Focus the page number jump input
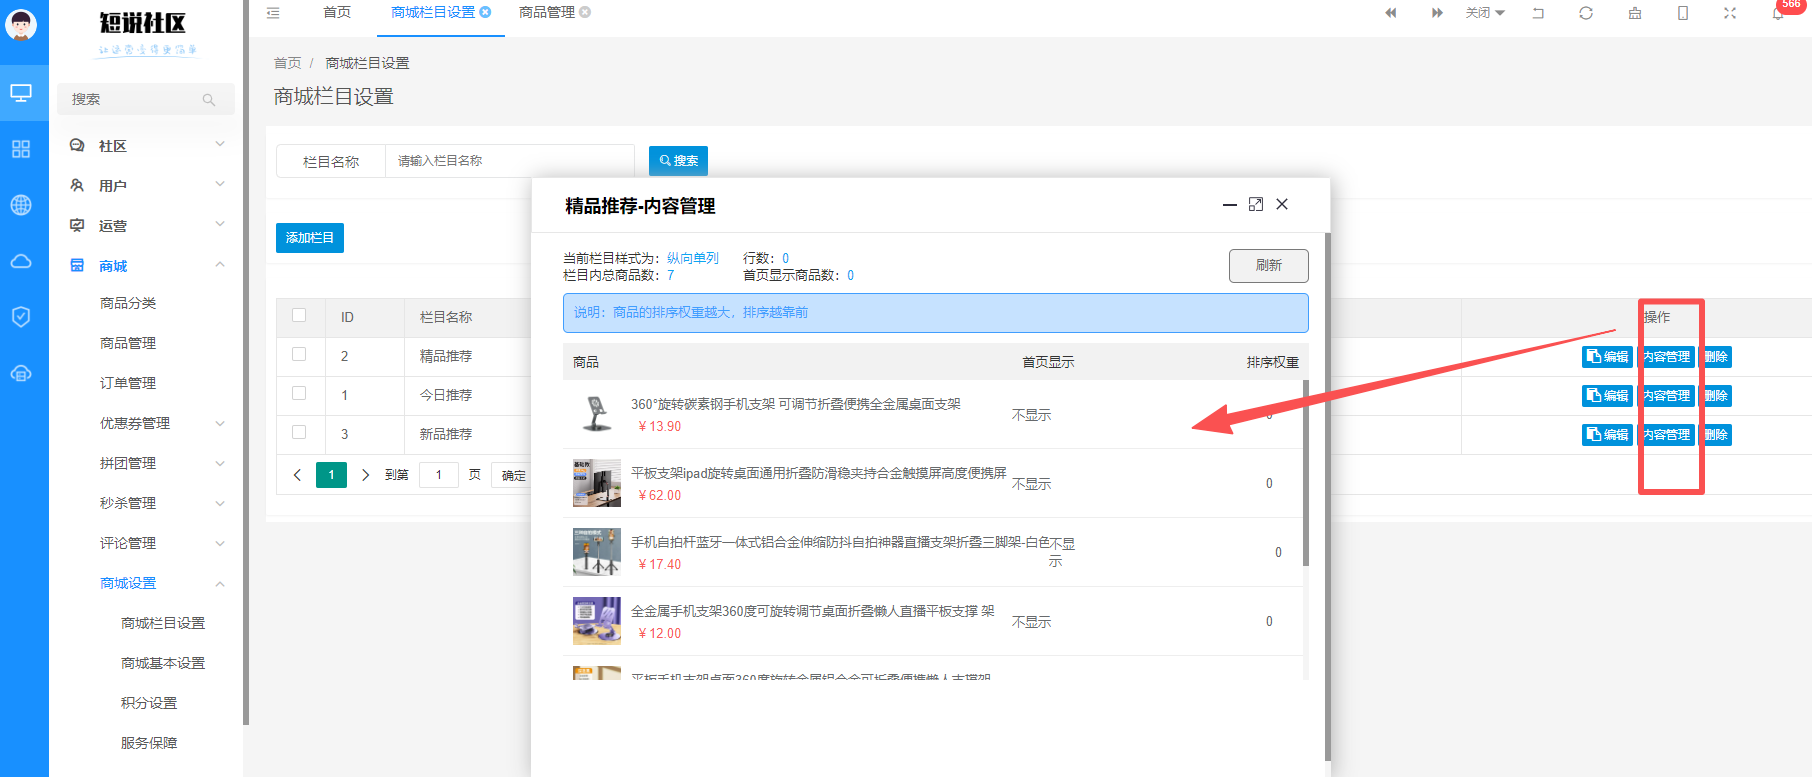Viewport: 1812px width, 777px height. pos(439,475)
